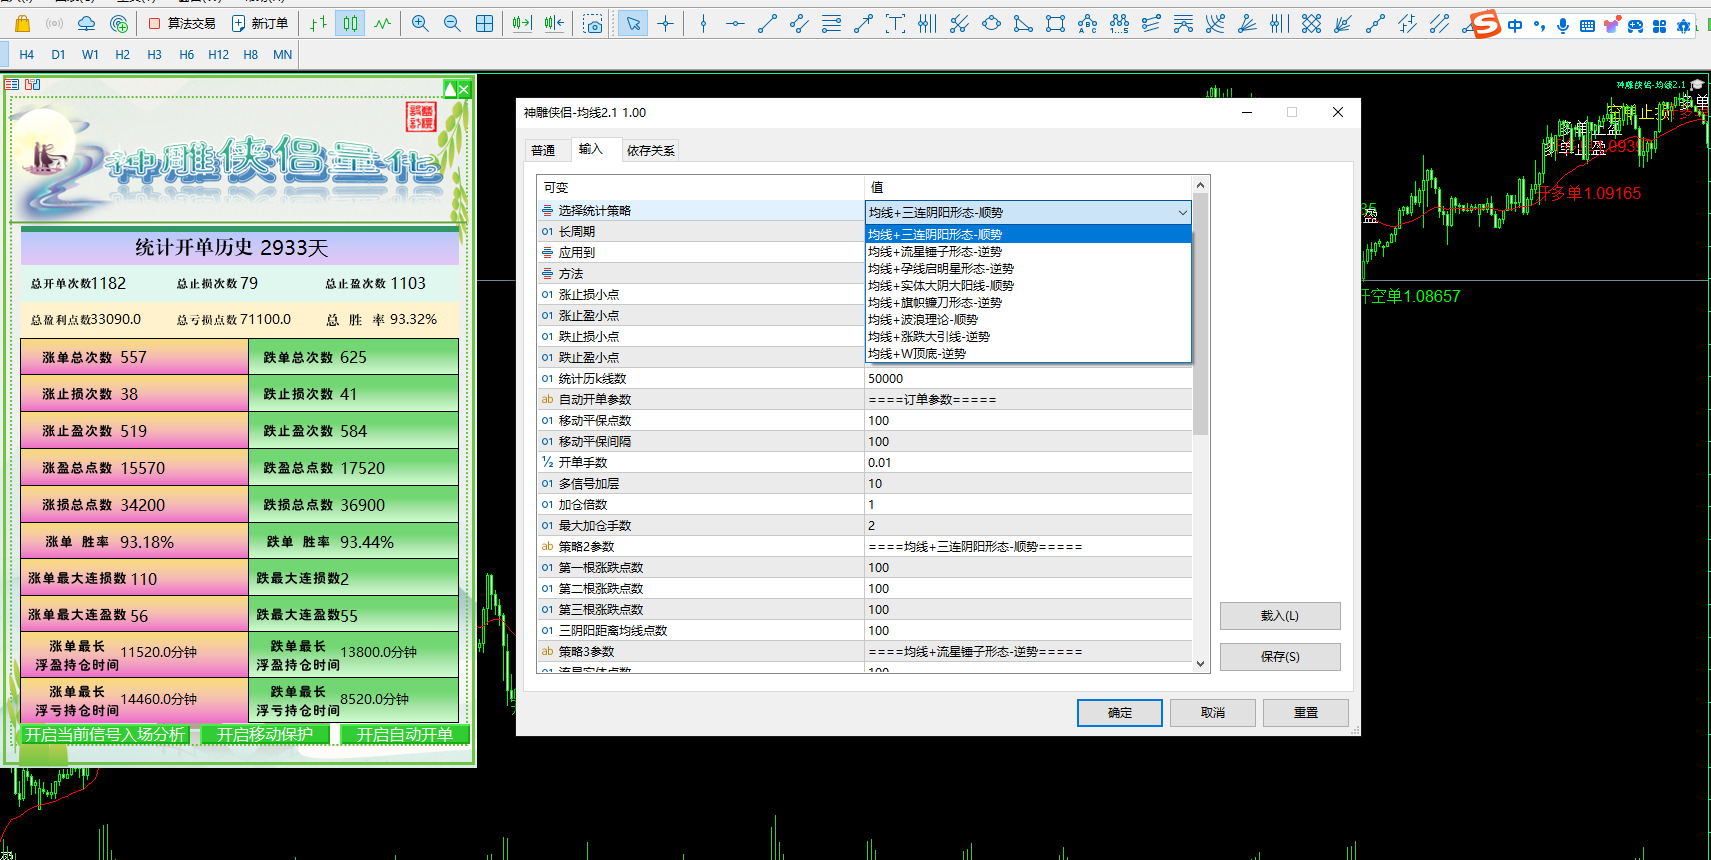Take a chart screenshot with camera icon
The height and width of the screenshot is (860, 1711).
593,24
